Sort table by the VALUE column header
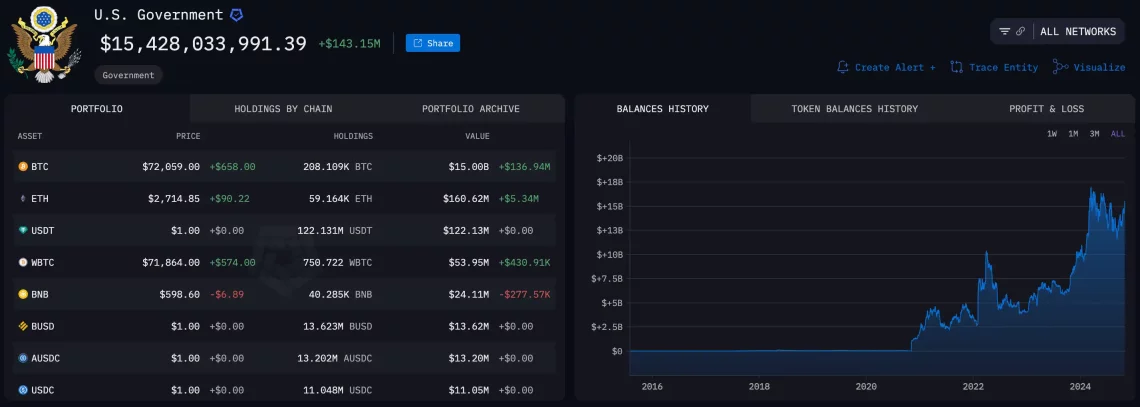This screenshot has height=407, width=1140. pos(477,136)
